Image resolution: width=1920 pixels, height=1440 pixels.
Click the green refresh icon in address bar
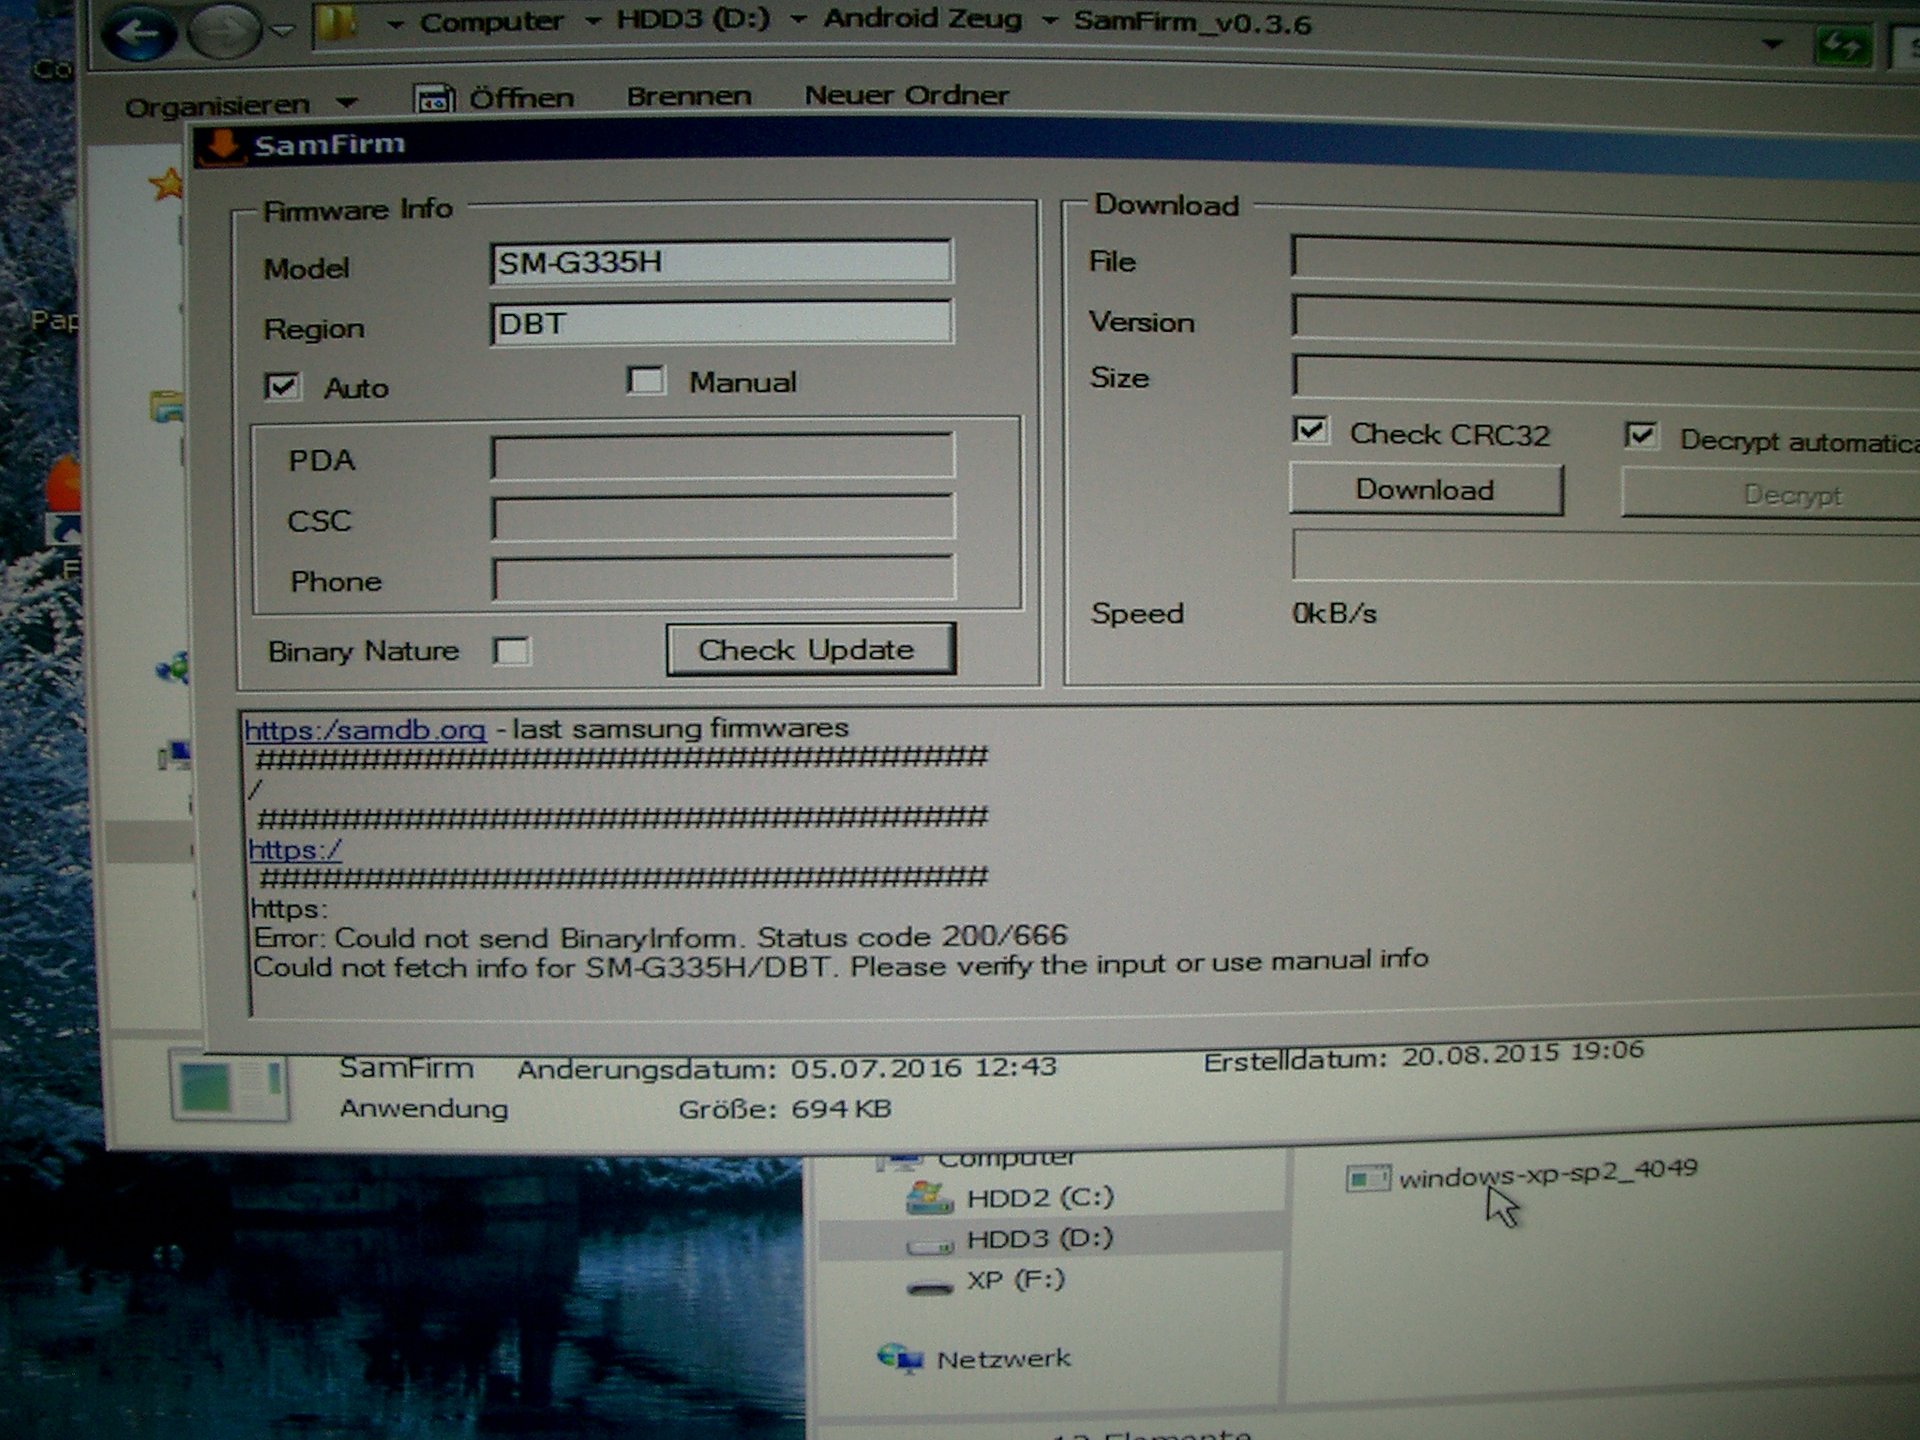[x=1842, y=44]
